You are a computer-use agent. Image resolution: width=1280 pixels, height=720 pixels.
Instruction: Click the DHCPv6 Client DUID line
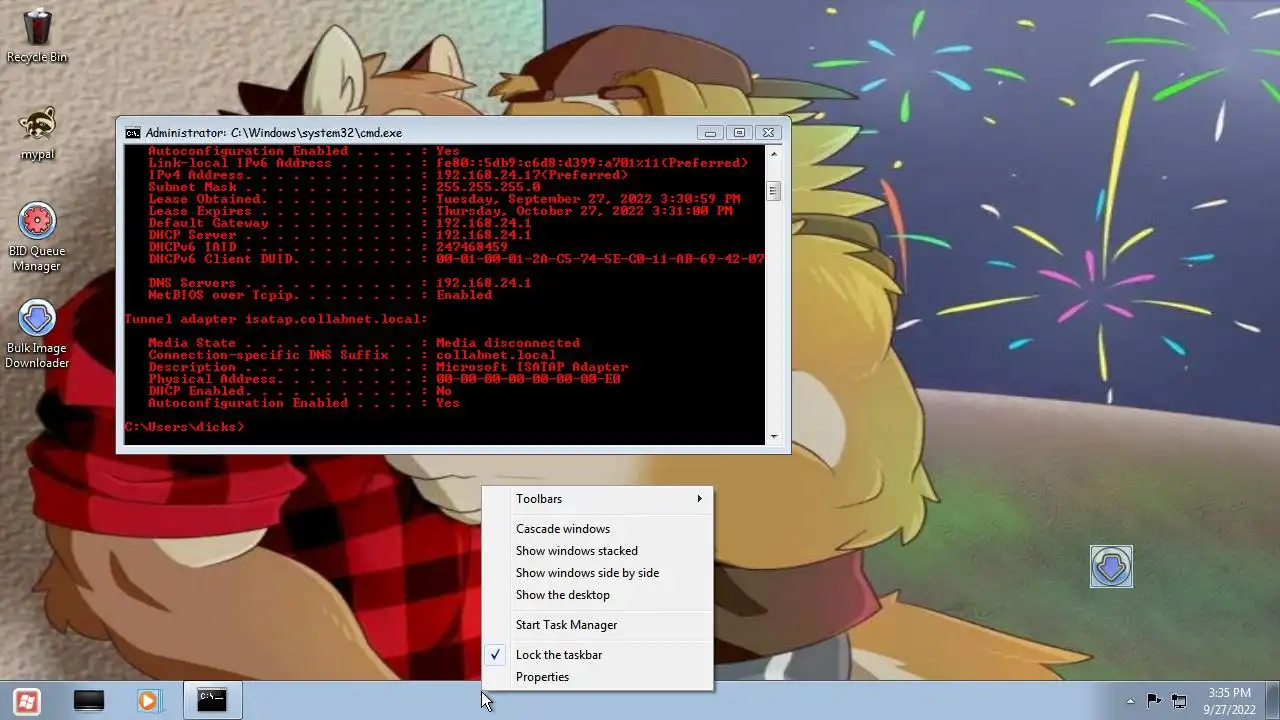456,259
